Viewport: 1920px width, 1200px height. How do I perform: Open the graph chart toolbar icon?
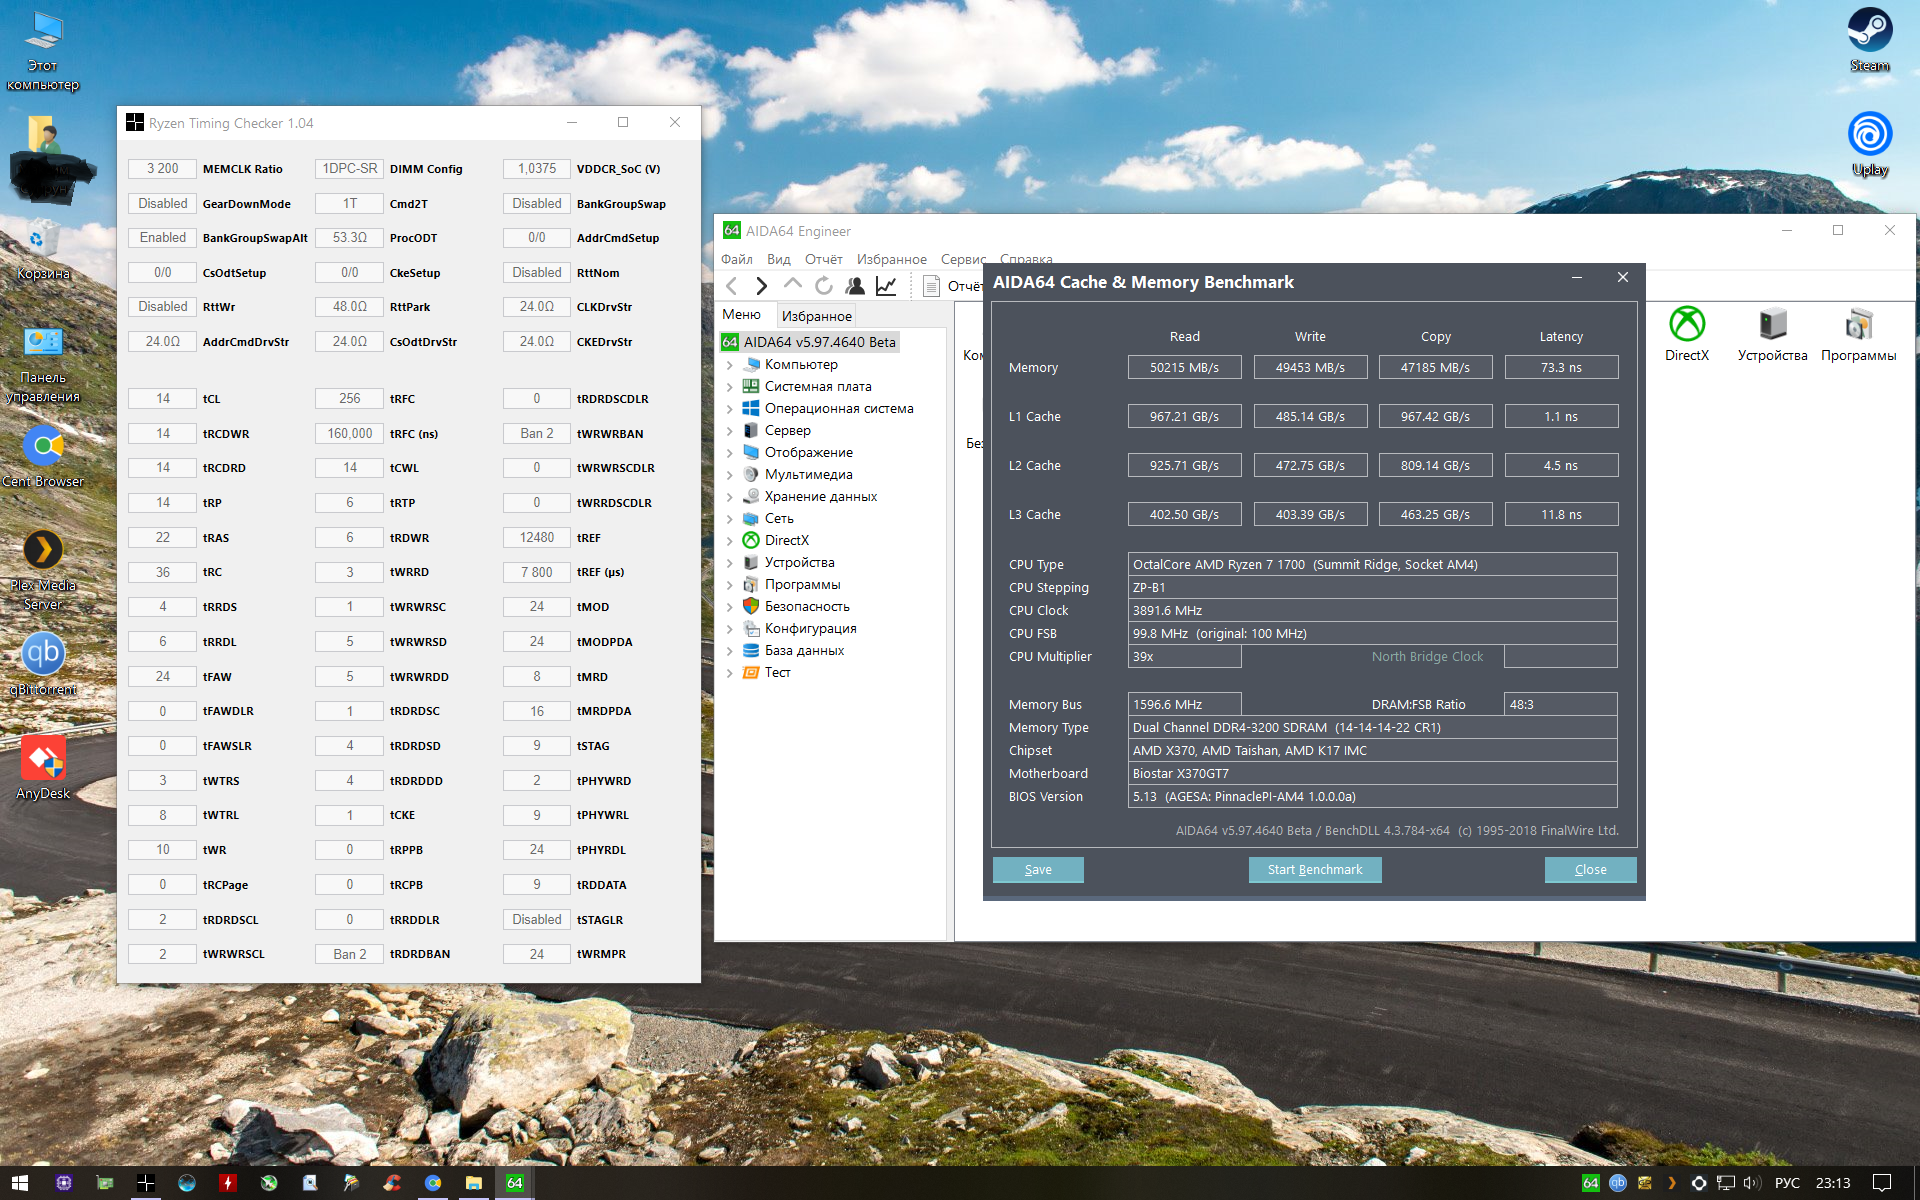pyautogui.click(x=886, y=286)
